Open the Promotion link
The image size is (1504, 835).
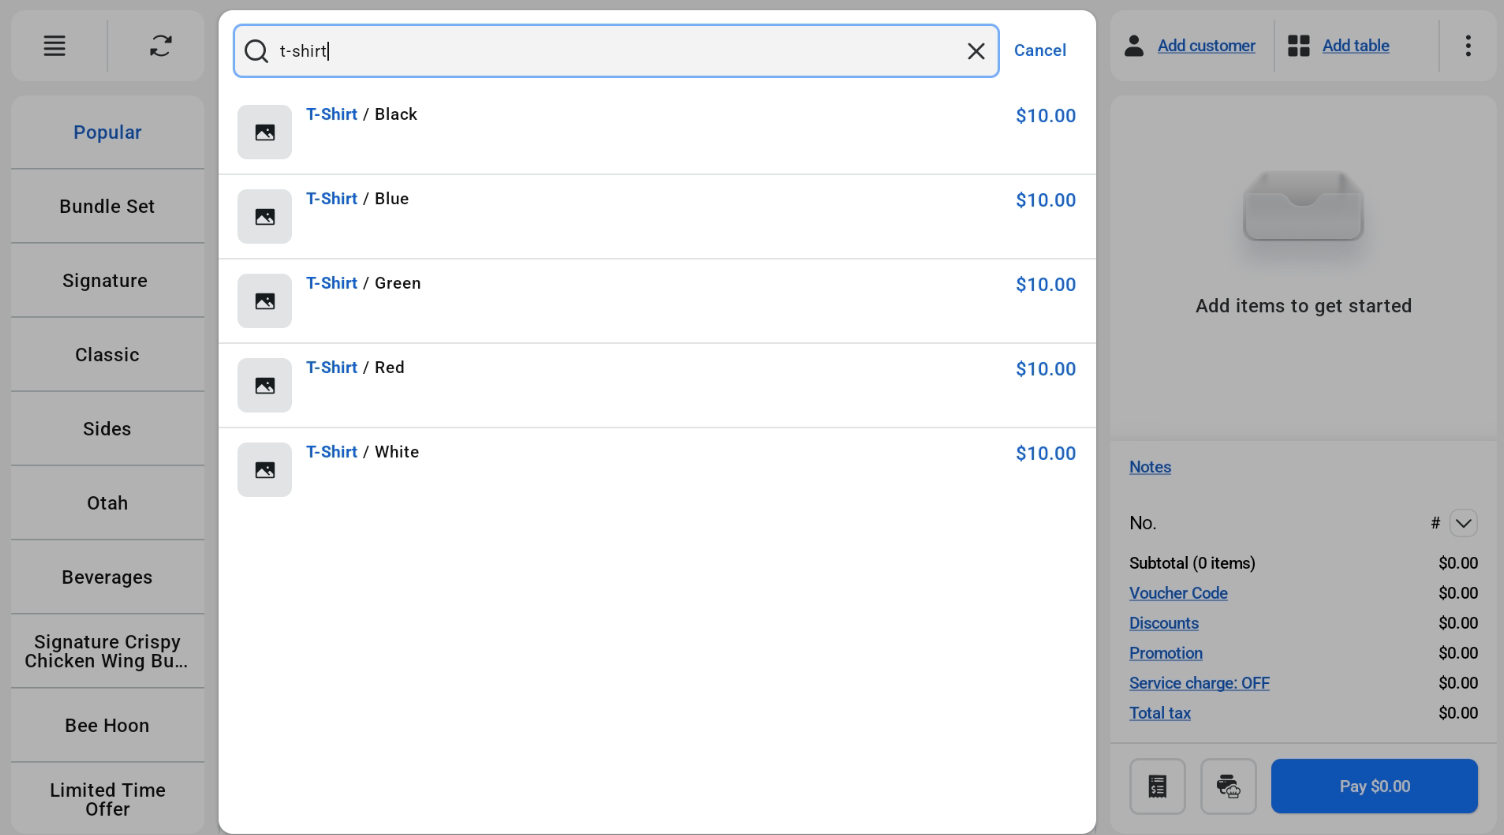tap(1166, 653)
